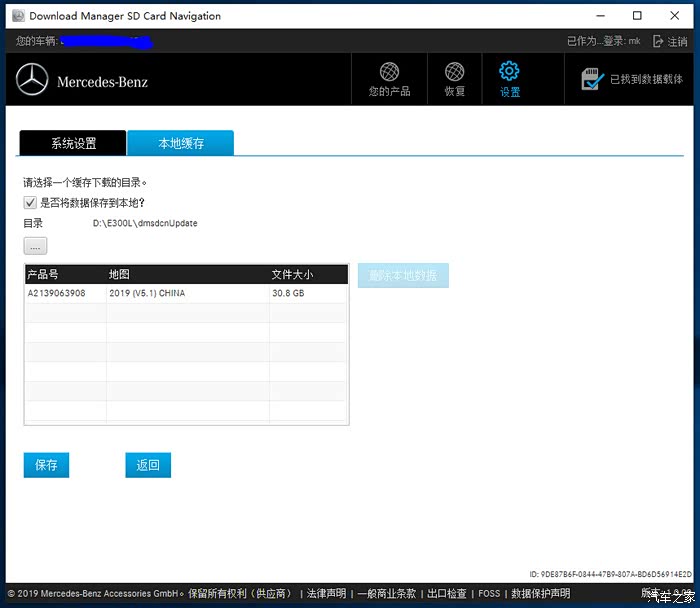Click the SD card 已找到数据载体 icon
This screenshot has width=700, height=608.
pyautogui.click(x=592, y=79)
